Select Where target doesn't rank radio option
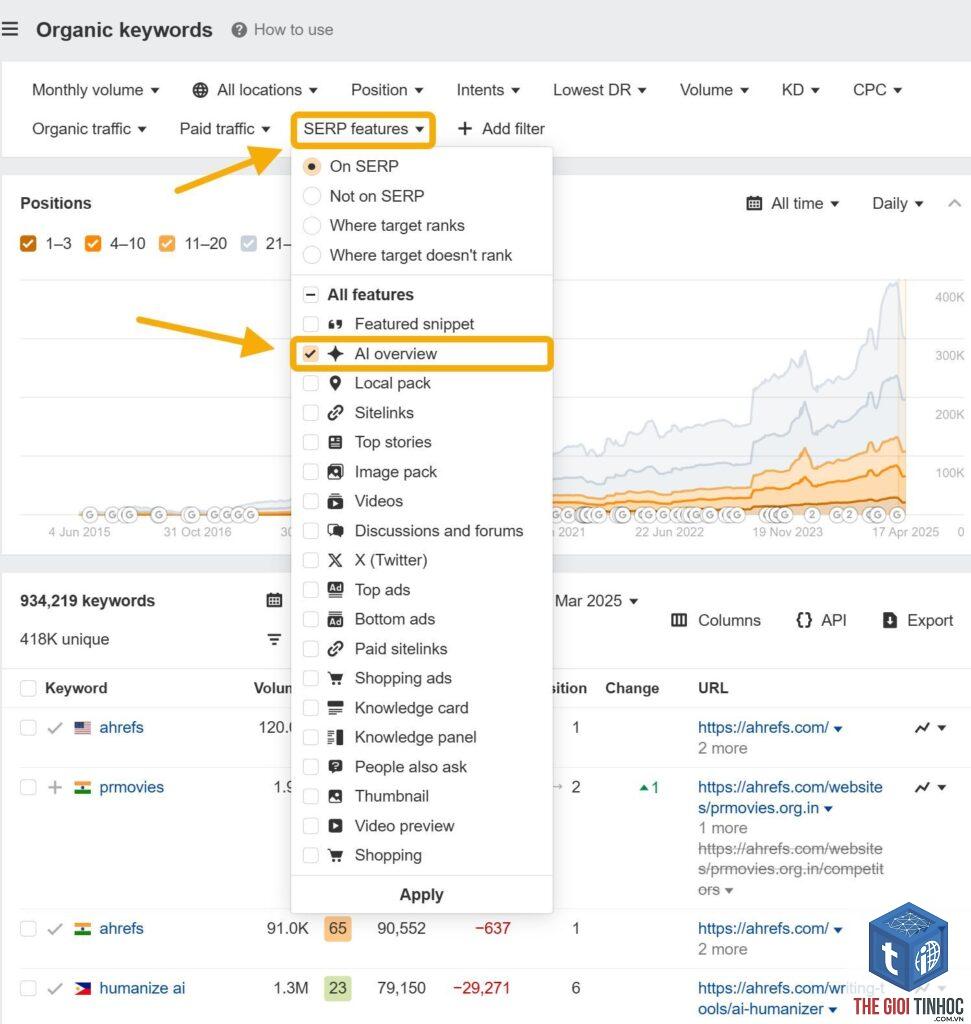Screen dimensions: 971x1024 coord(311,255)
